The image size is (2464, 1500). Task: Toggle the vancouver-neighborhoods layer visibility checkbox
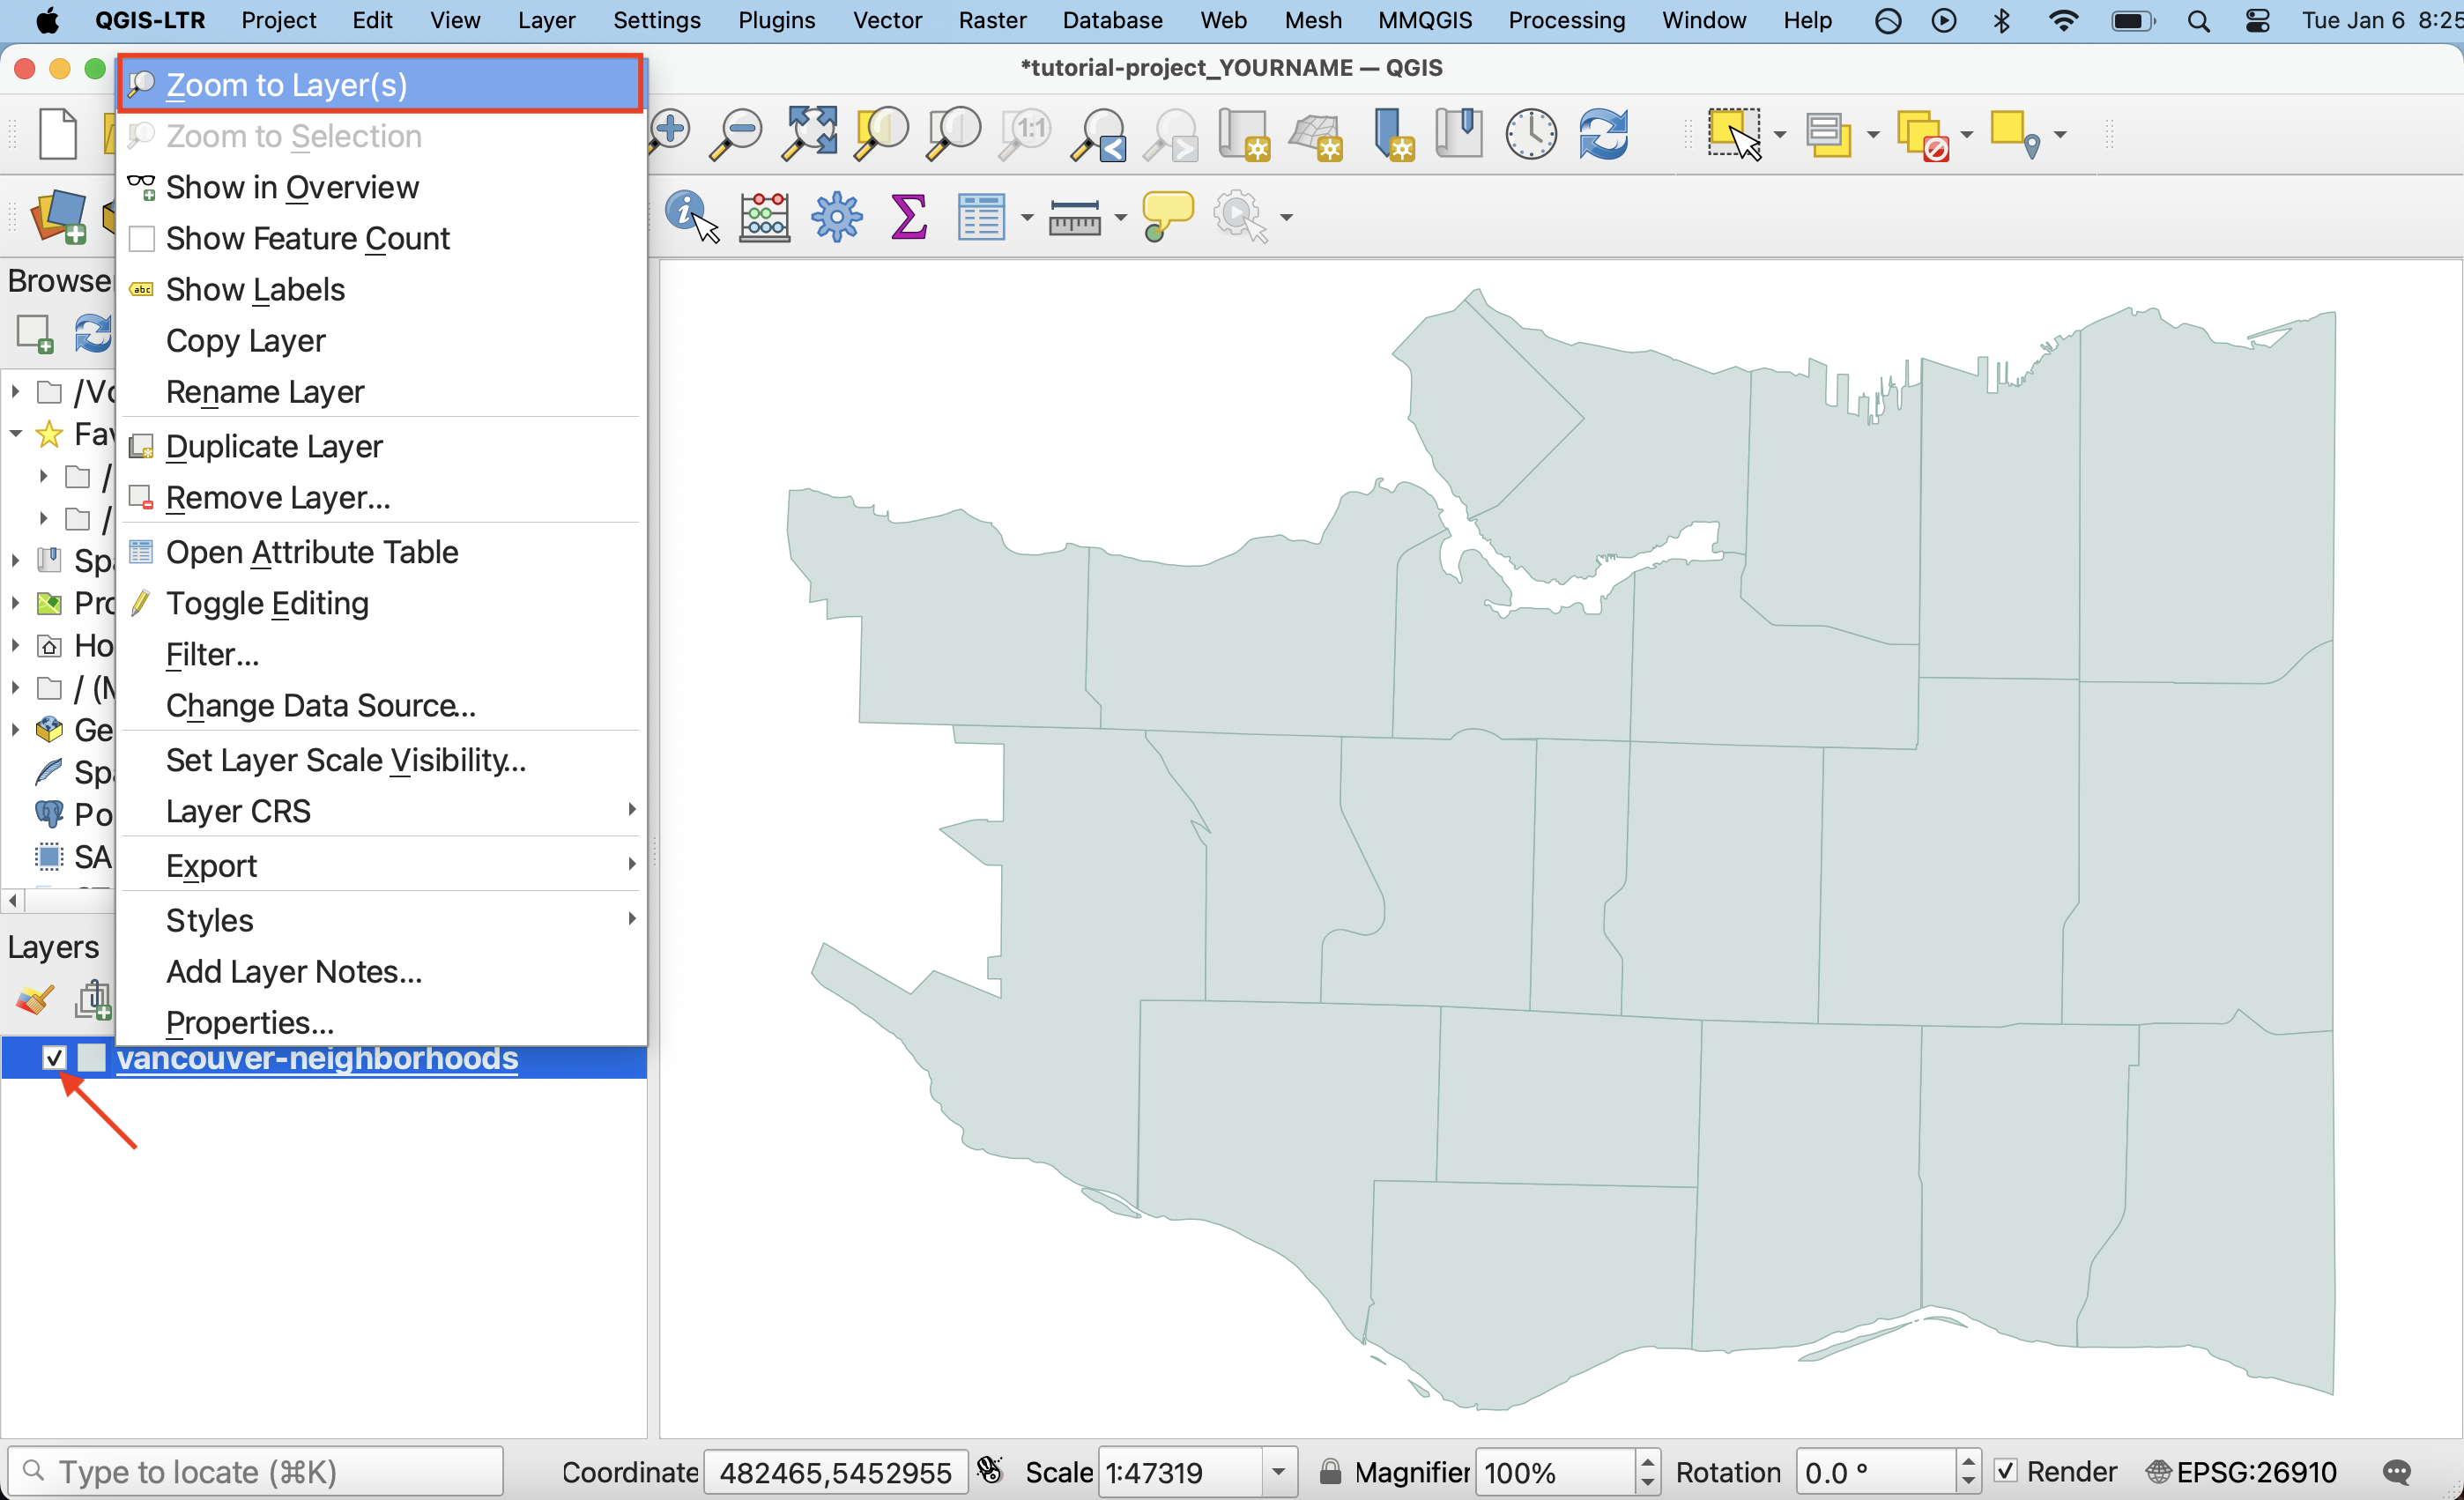click(54, 1058)
